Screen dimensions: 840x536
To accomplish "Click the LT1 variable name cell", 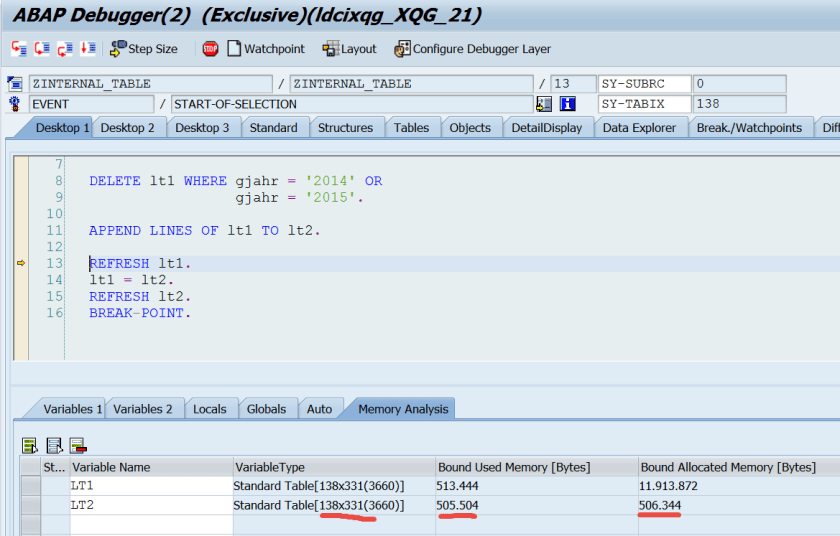I will [x=150, y=486].
